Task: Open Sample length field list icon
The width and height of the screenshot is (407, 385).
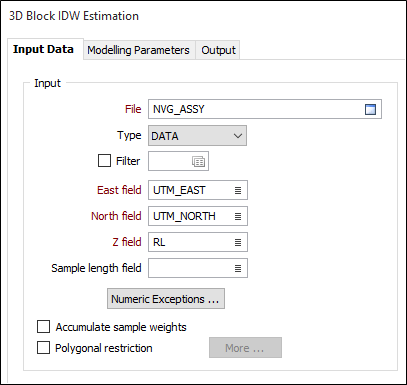Action: [238, 268]
